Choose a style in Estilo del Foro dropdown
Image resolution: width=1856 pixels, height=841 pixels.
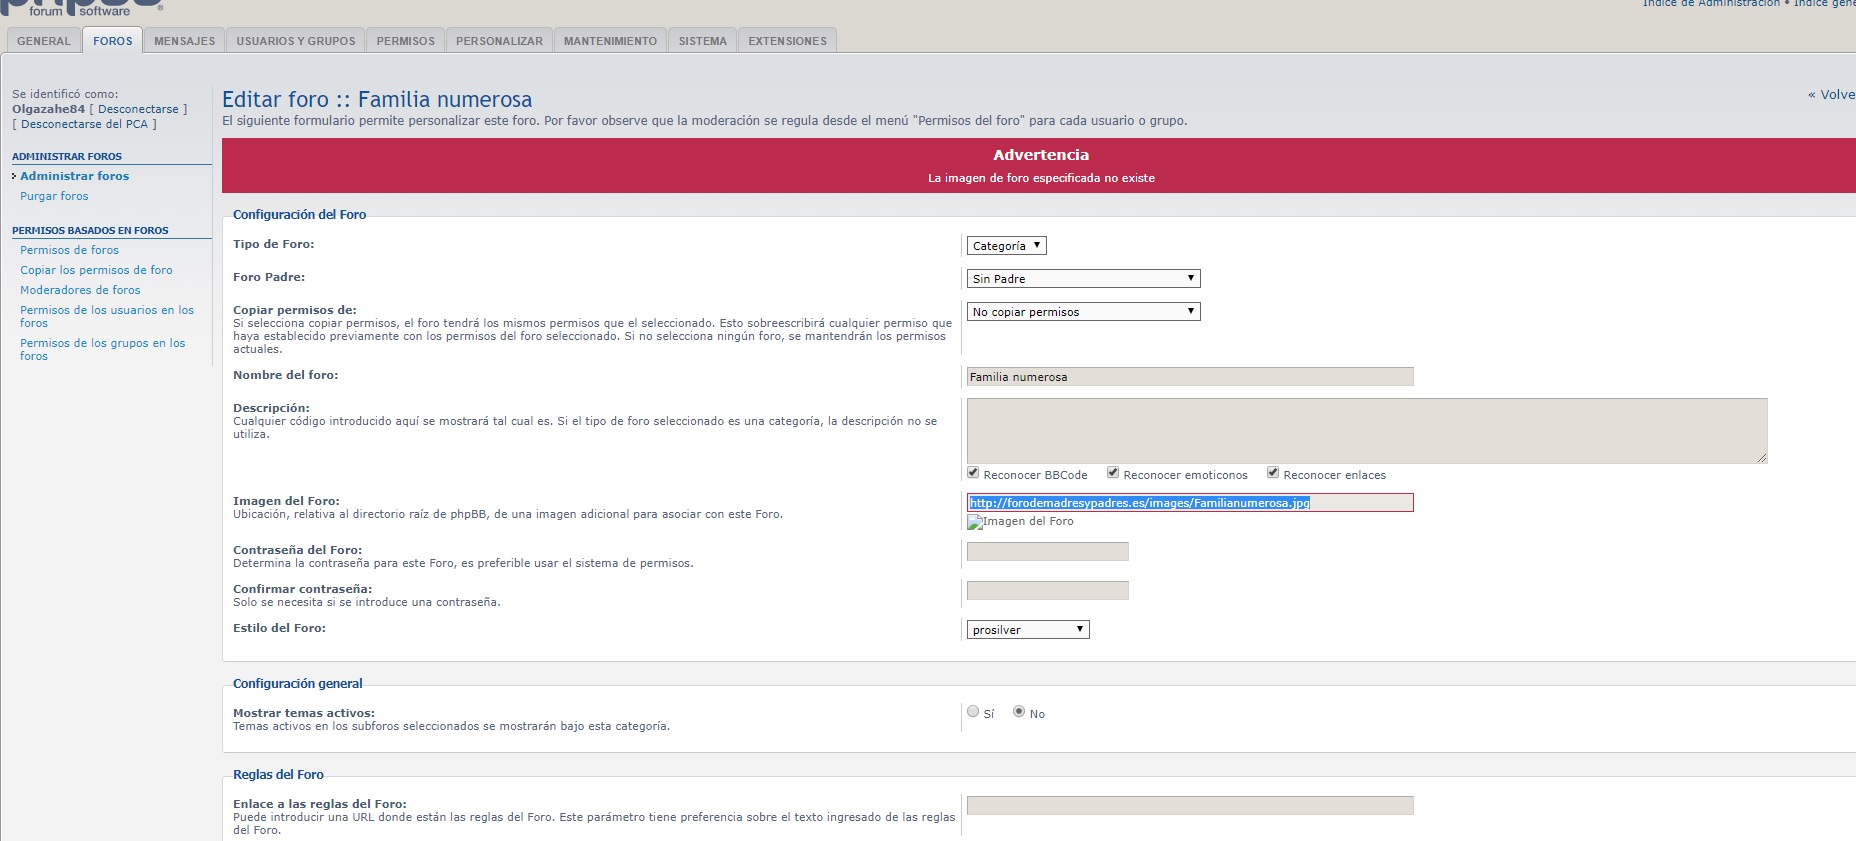[1027, 630]
